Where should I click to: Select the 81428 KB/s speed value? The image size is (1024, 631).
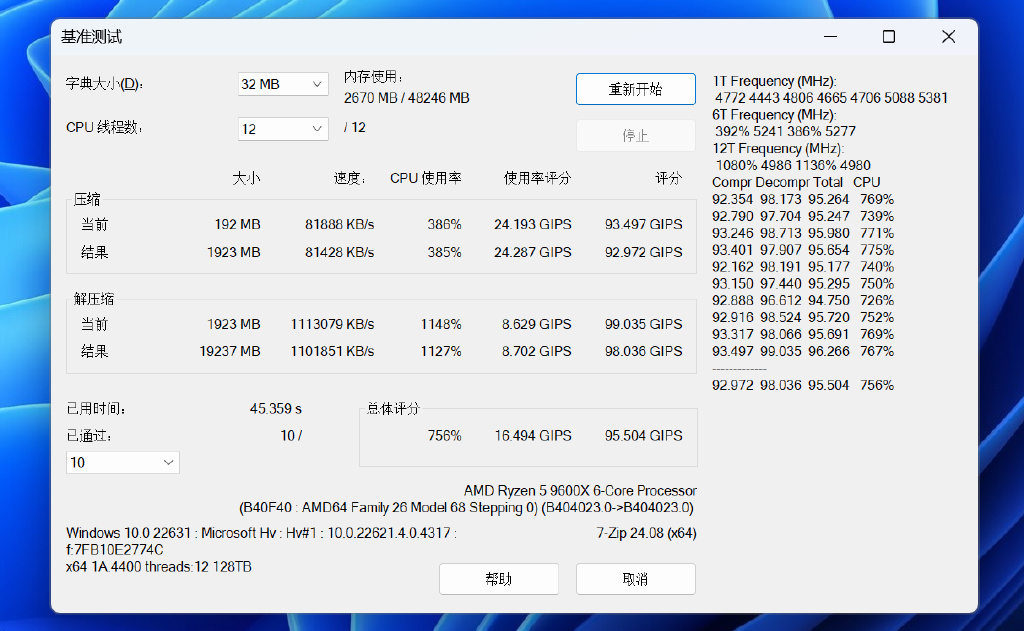(x=340, y=252)
